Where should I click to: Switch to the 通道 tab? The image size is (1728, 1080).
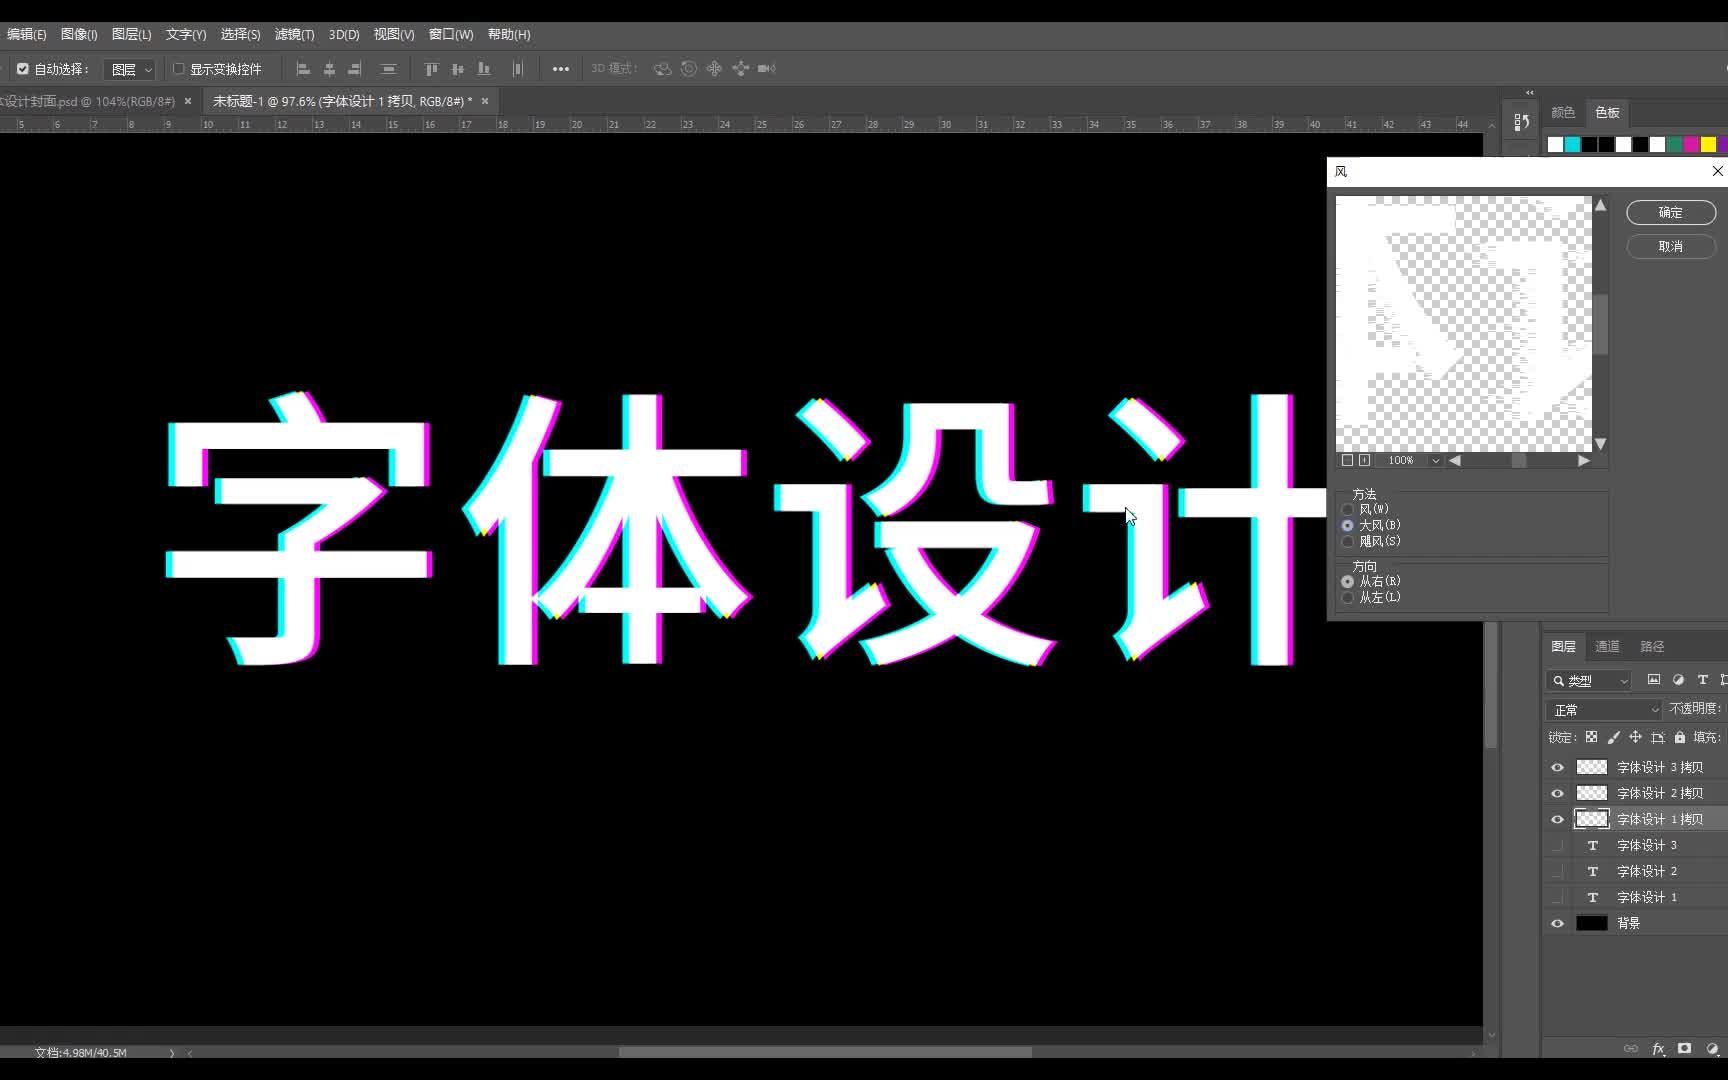(x=1607, y=646)
